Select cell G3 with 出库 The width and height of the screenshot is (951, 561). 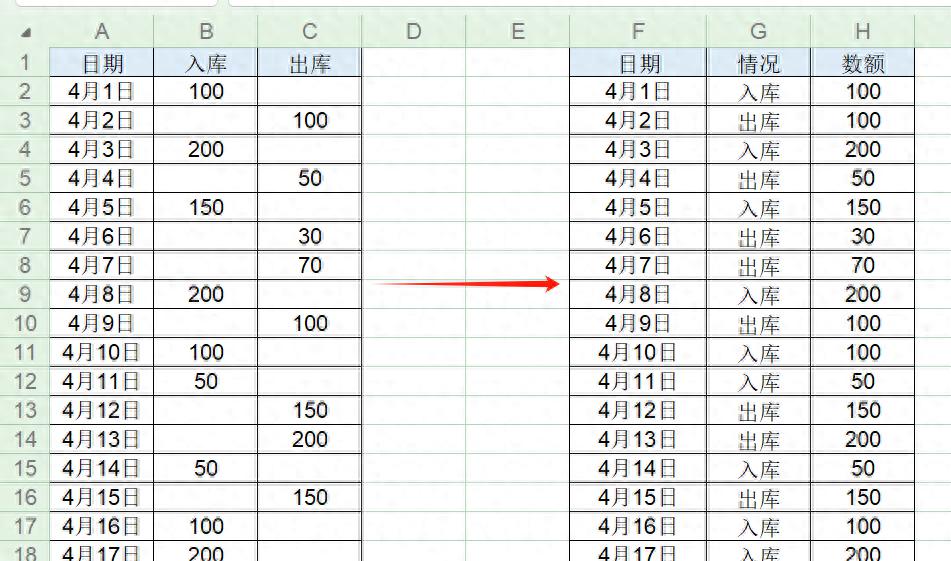(x=759, y=120)
